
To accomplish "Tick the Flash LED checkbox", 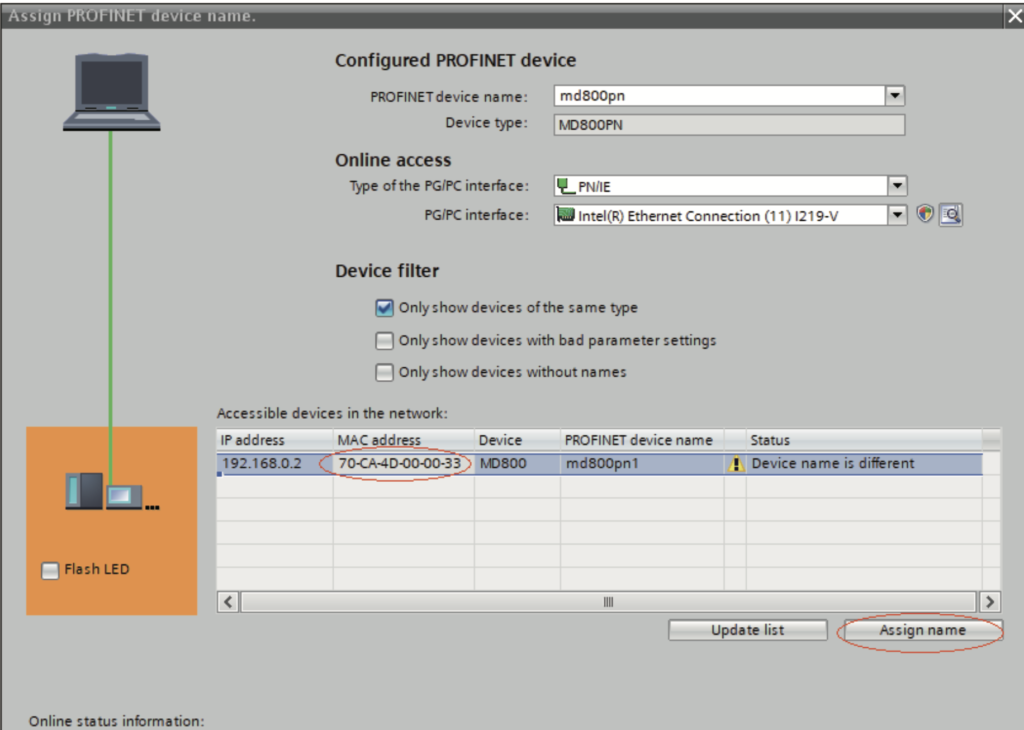I will click(50, 570).
